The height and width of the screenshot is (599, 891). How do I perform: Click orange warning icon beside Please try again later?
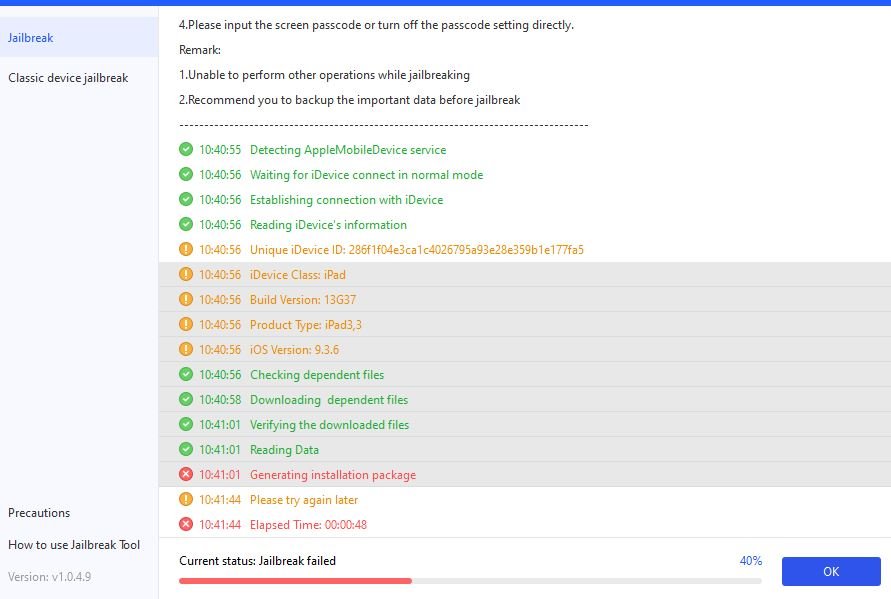click(x=186, y=500)
